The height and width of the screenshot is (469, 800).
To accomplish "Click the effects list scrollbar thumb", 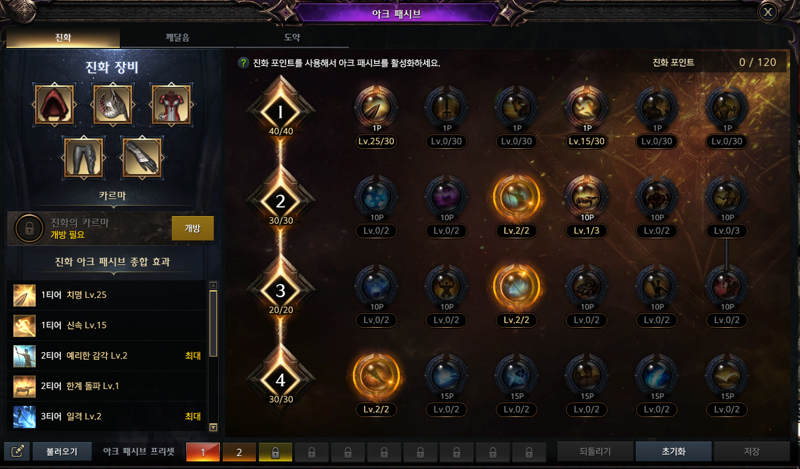I will [x=213, y=324].
